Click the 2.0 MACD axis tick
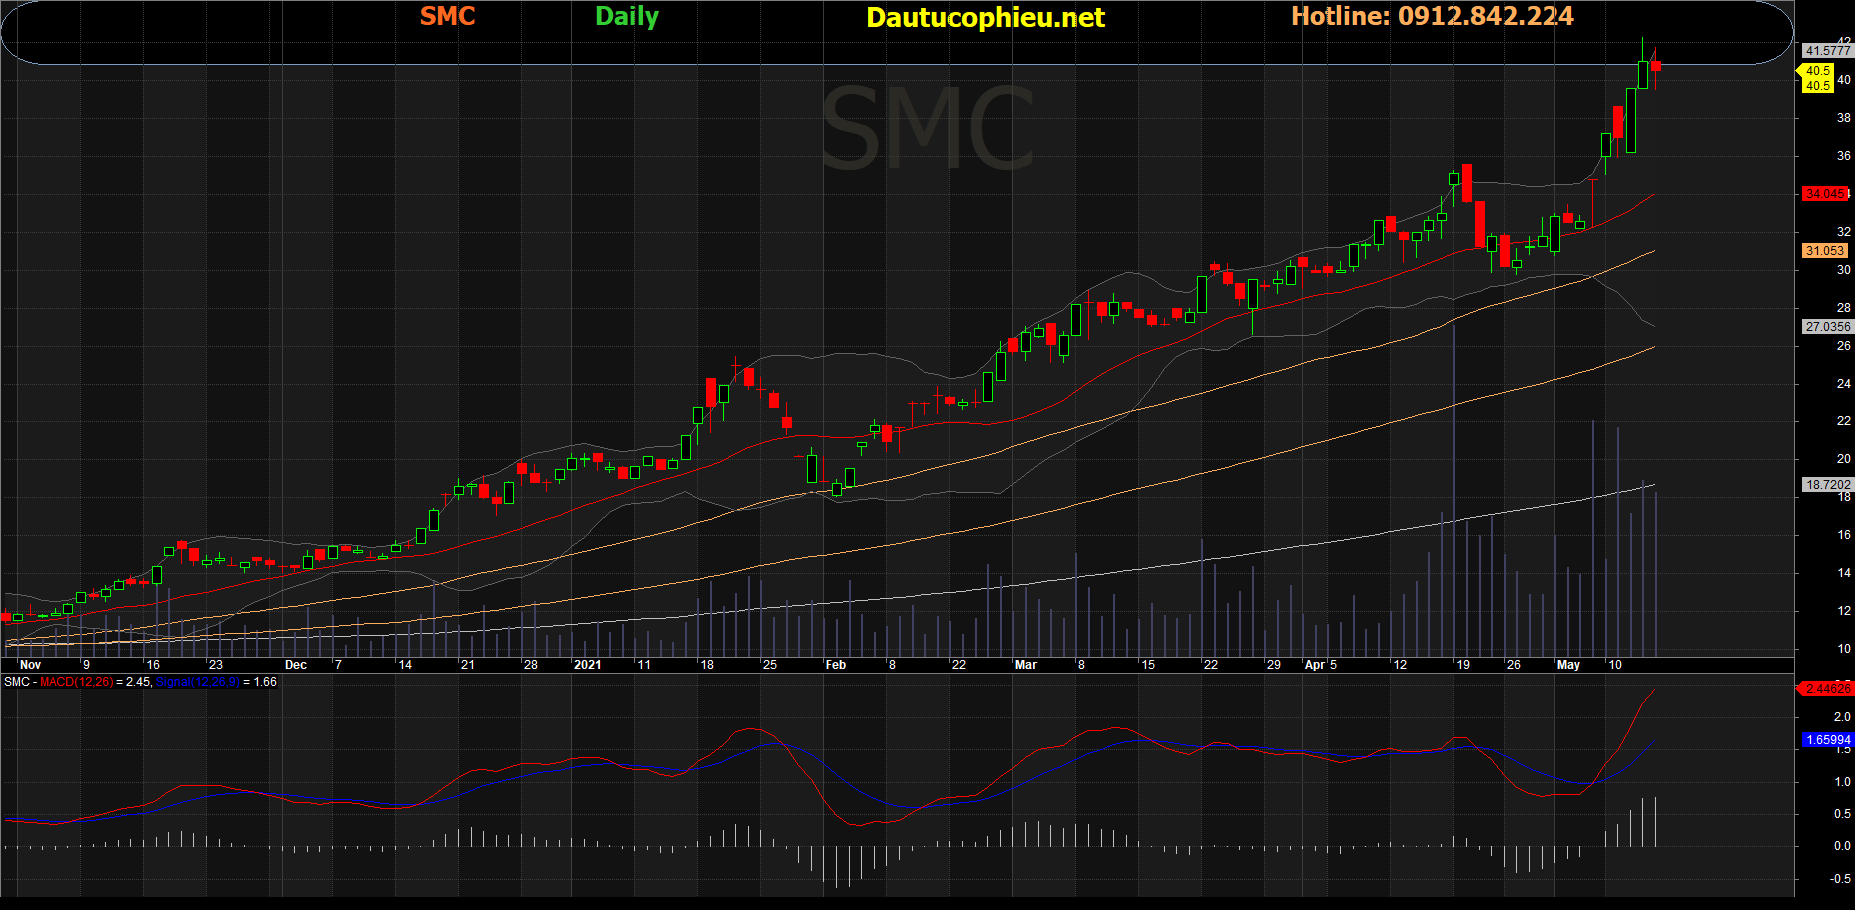Screen dimensions: 1855x910 pyautogui.click(x=1842, y=717)
